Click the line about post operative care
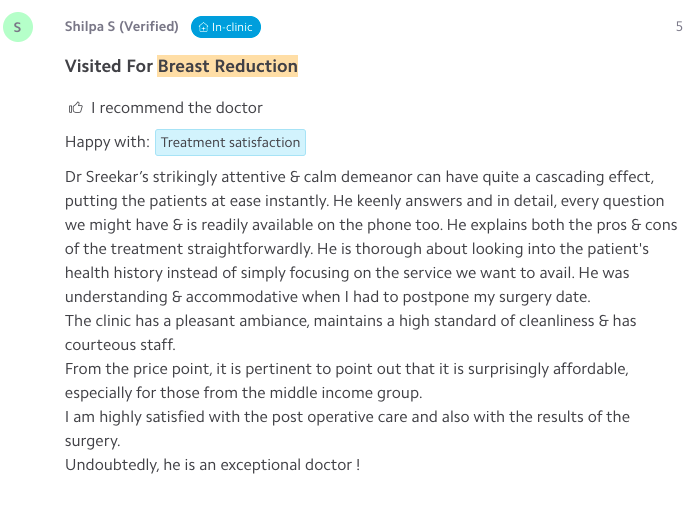 point(347,416)
